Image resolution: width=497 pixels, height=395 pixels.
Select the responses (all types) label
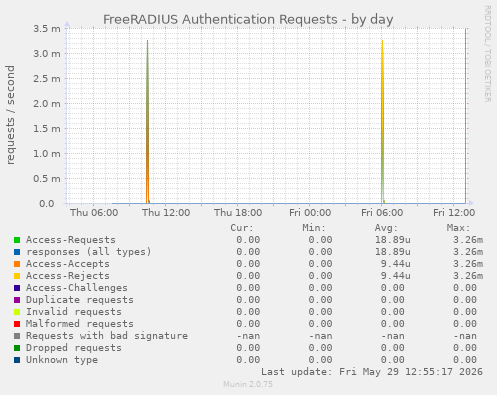click(89, 252)
